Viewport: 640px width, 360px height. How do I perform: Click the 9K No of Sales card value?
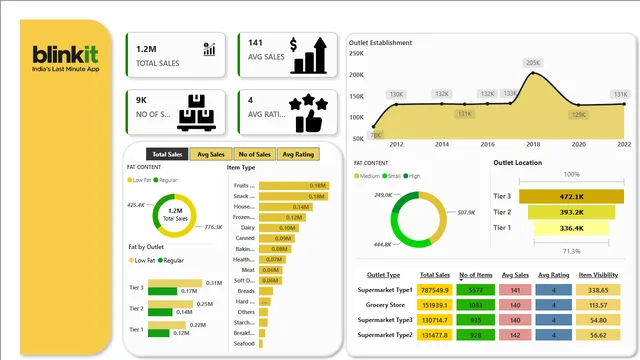(141, 100)
